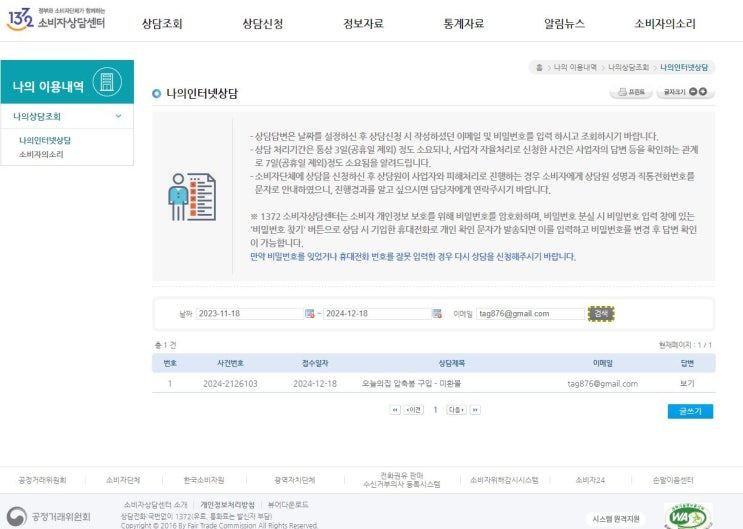743x529 pixels.
Task: Open 소비자24 footer link
Action: 590,480
